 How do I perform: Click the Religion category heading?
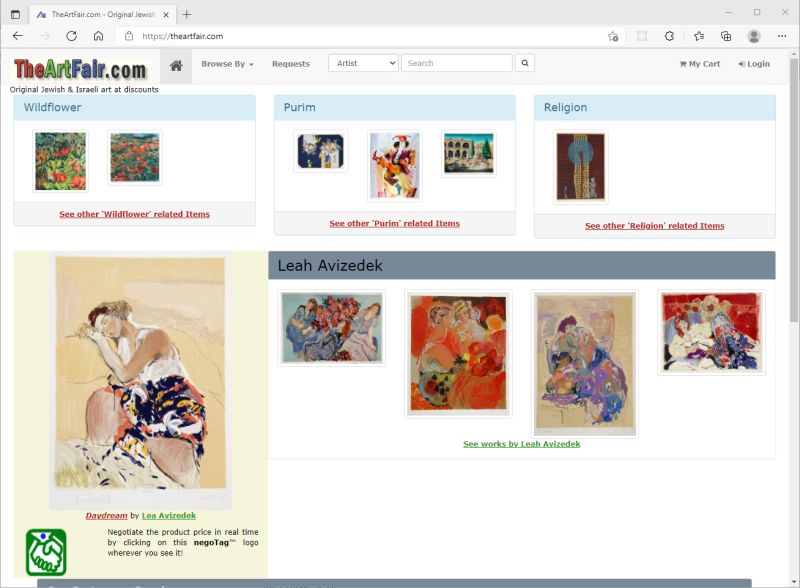(565, 107)
